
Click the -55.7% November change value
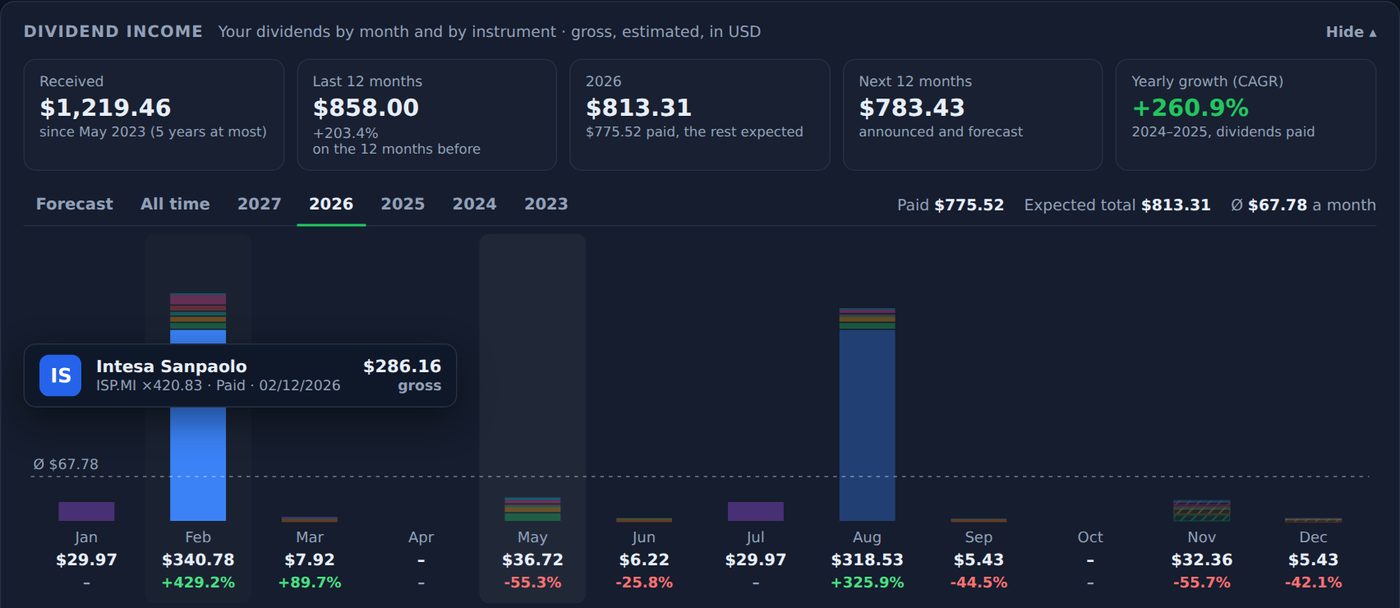click(1202, 583)
